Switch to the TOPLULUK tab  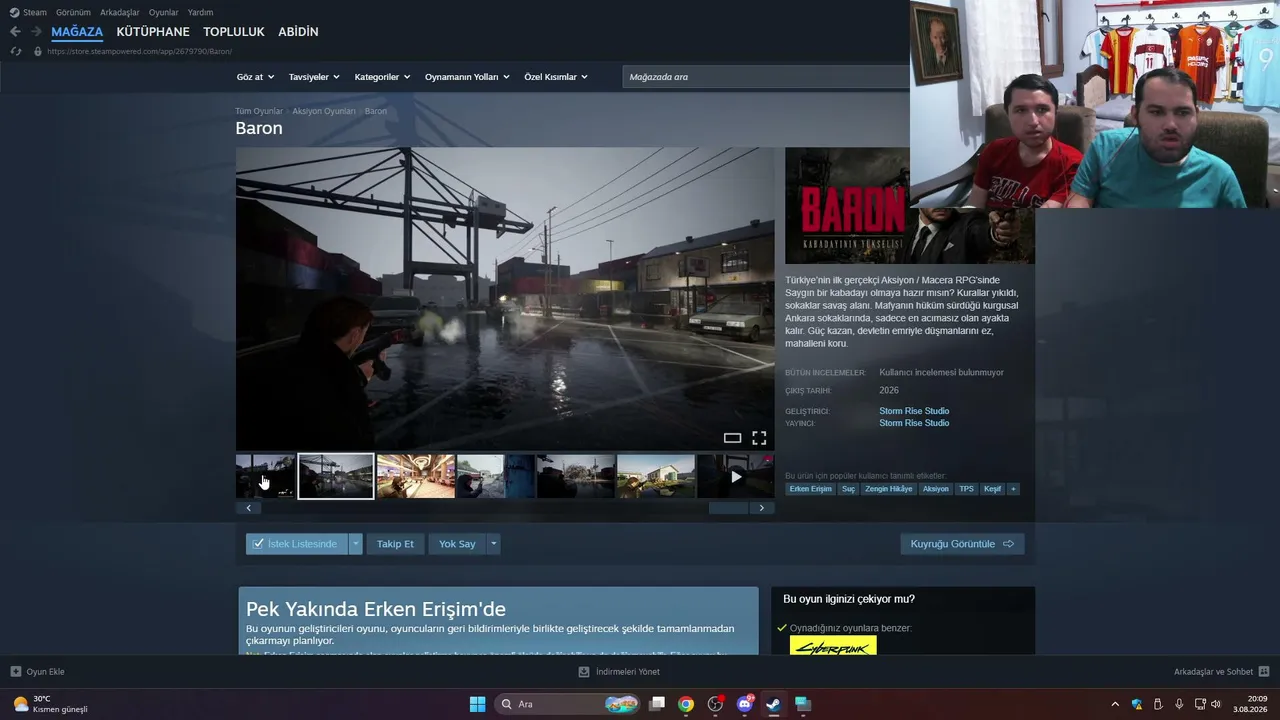[234, 32]
